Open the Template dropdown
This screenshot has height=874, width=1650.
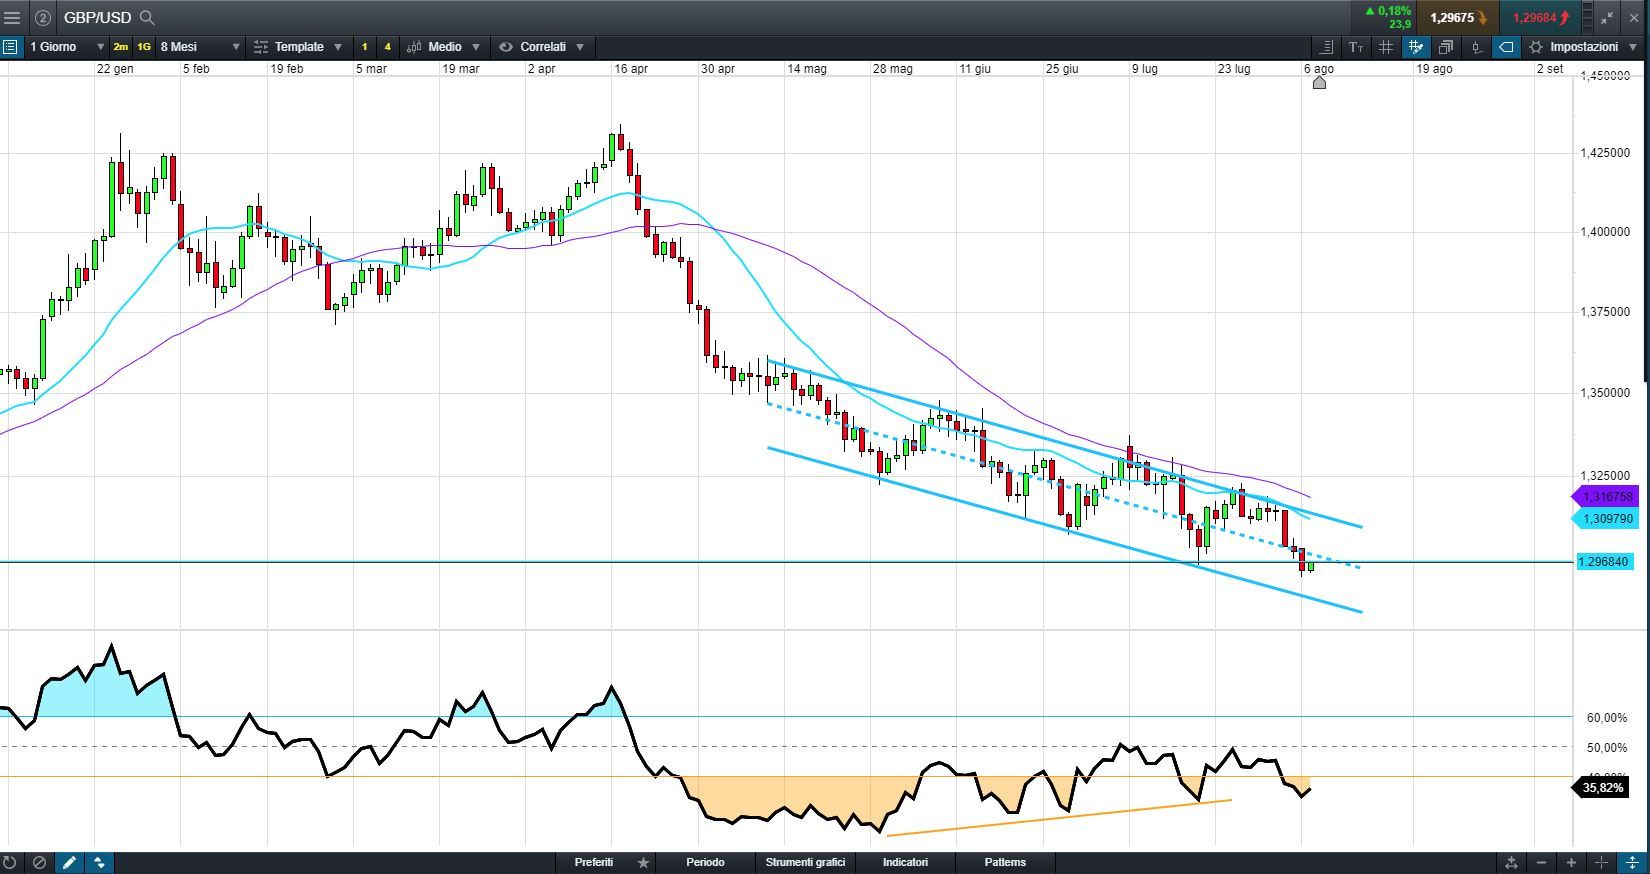click(298, 47)
